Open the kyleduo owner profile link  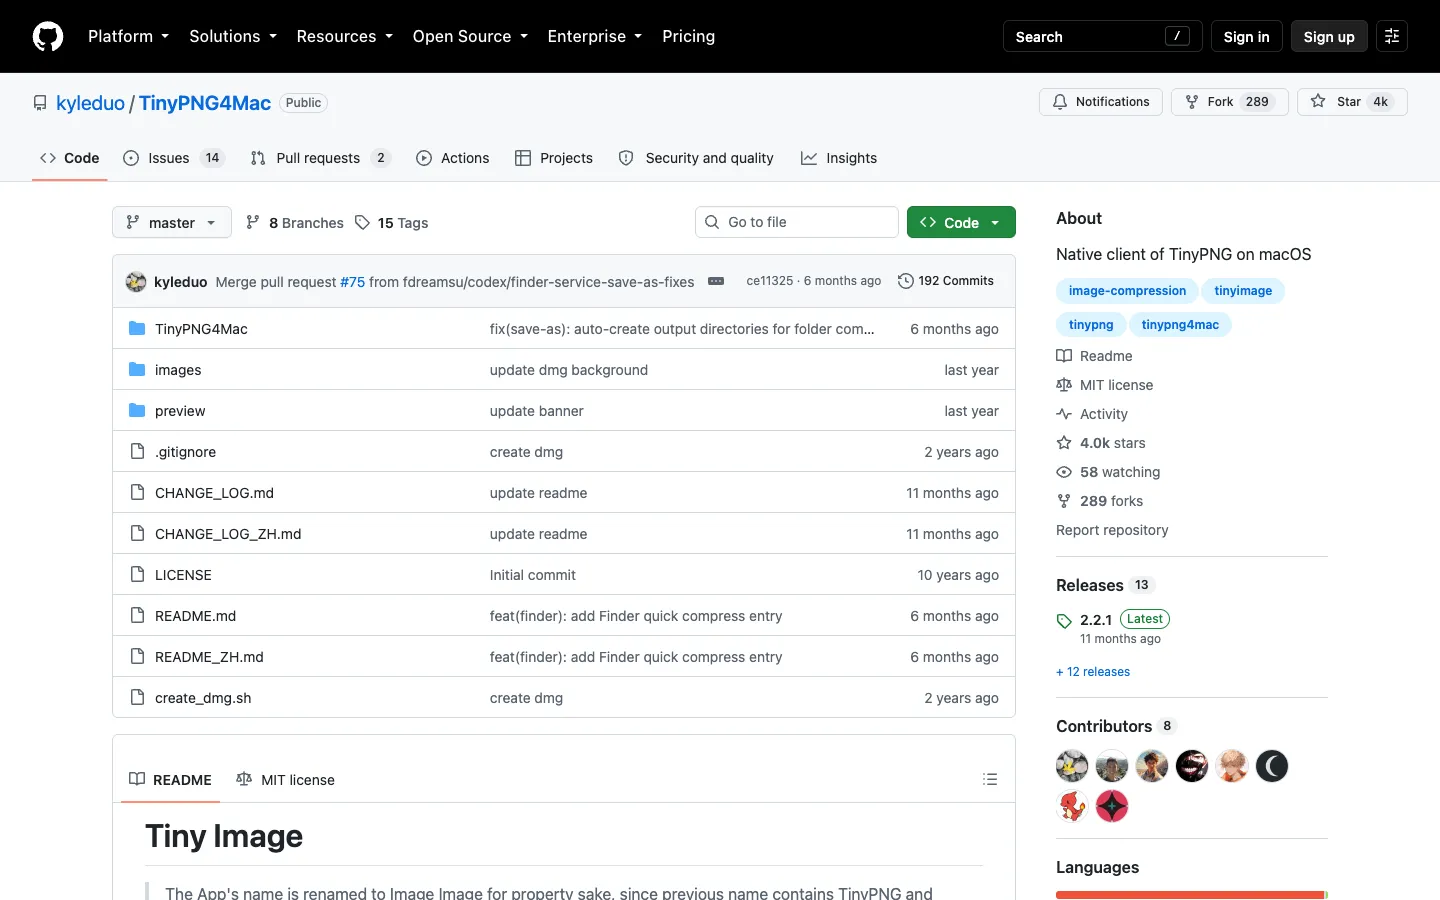click(90, 103)
